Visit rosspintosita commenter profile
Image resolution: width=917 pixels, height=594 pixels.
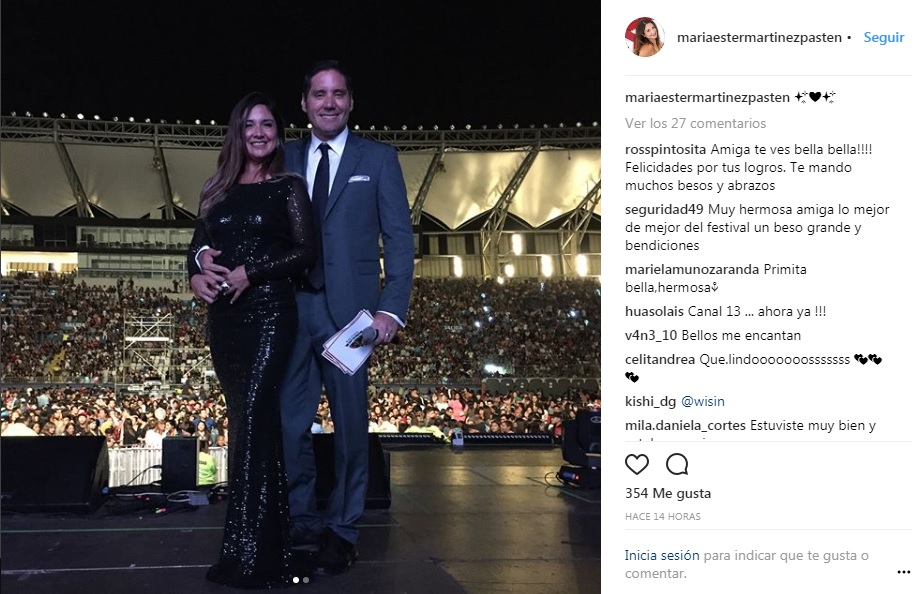tap(666, 150)
